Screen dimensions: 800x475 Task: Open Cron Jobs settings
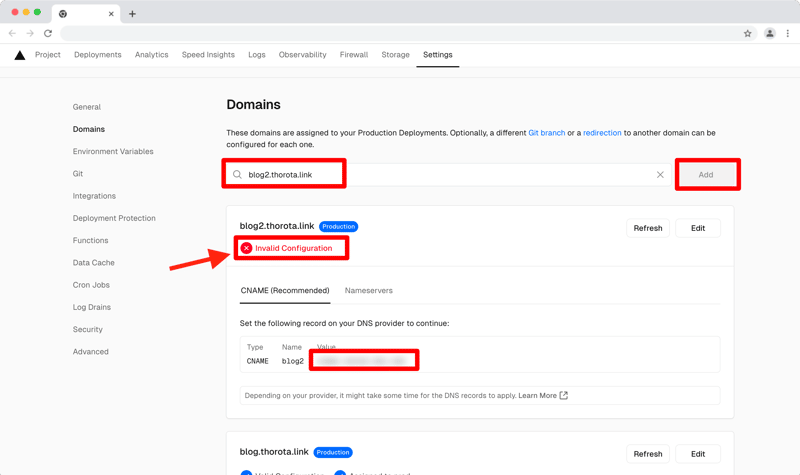pos(91,285)
